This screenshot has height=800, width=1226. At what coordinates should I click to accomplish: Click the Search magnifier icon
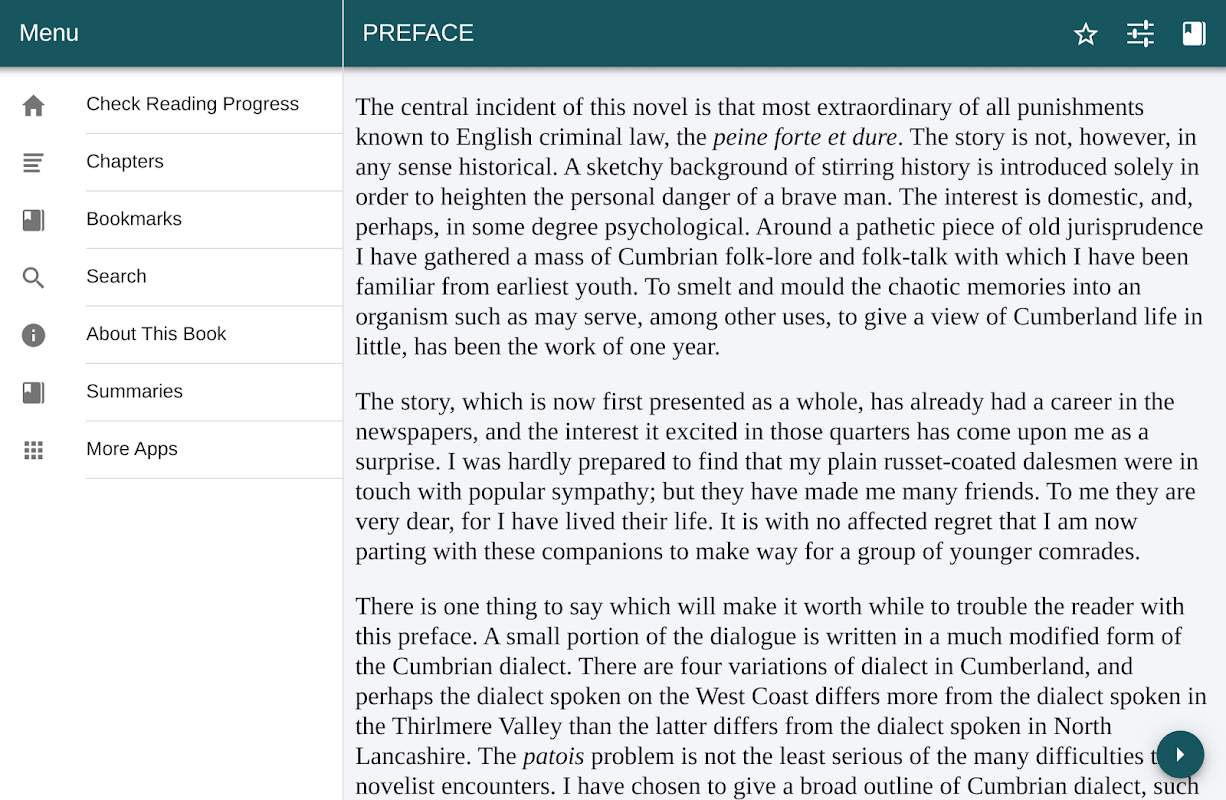click(x=34, y=277)
